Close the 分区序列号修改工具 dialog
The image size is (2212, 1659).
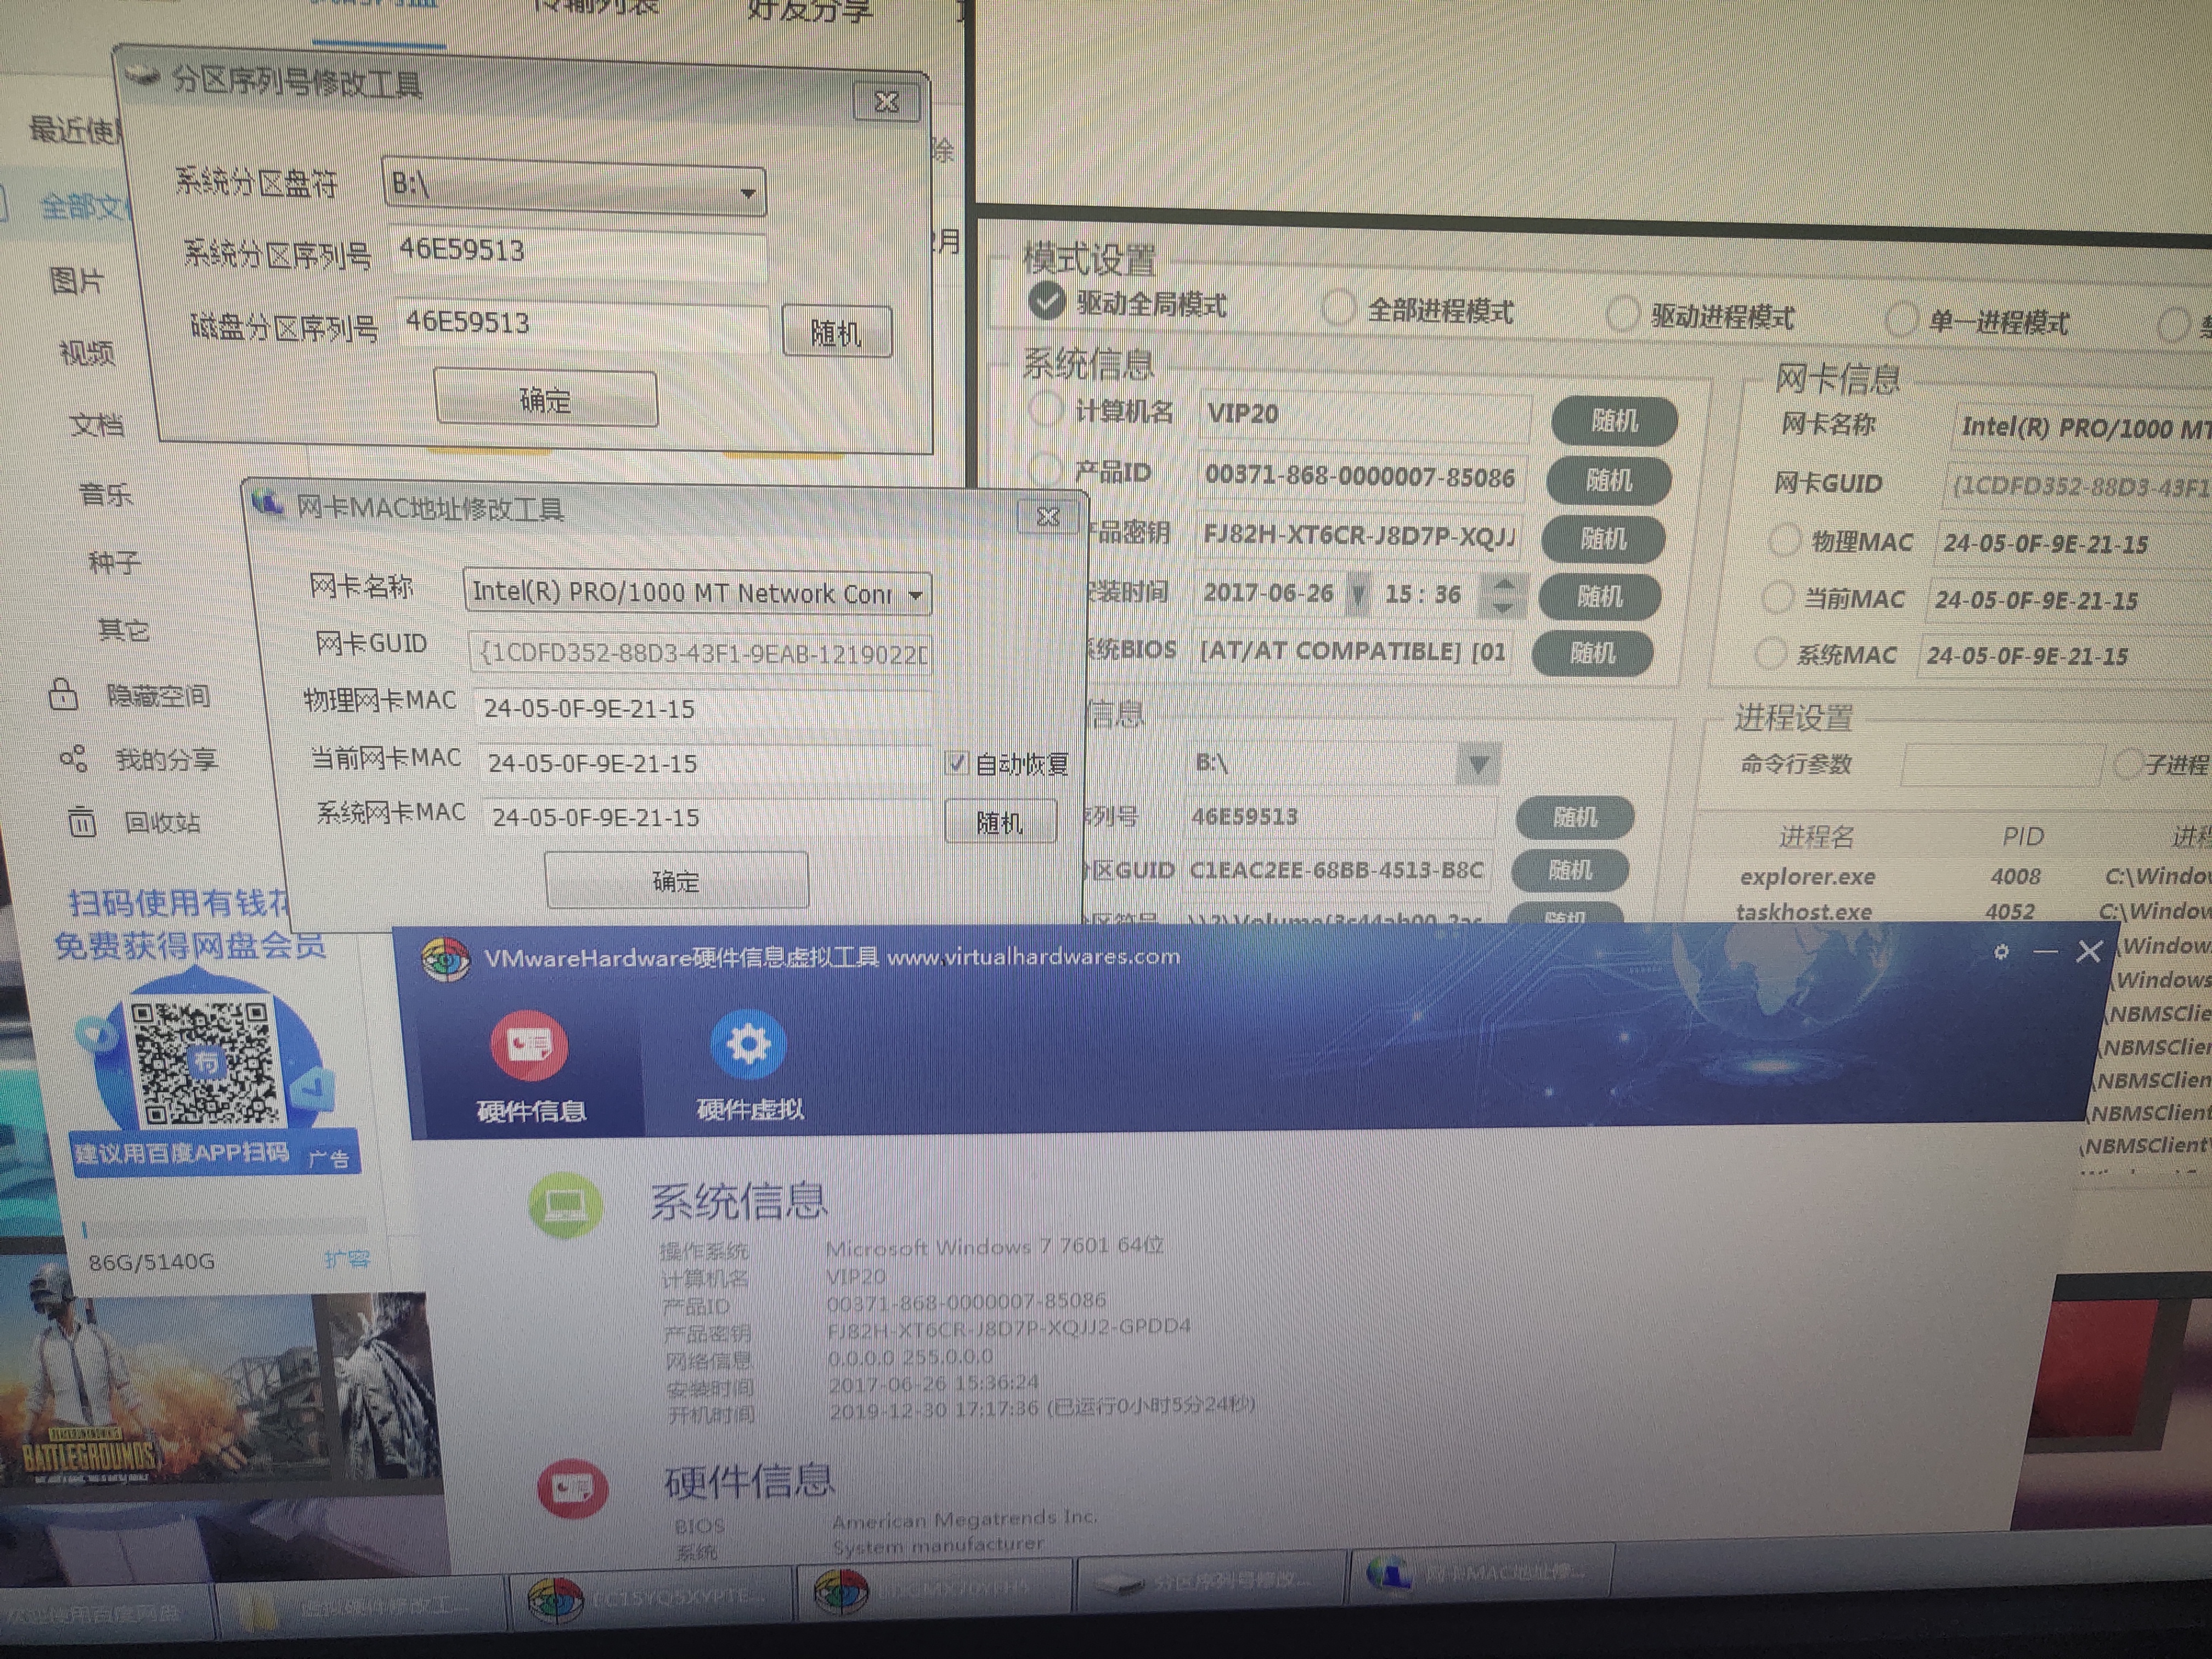click(886, 102)
